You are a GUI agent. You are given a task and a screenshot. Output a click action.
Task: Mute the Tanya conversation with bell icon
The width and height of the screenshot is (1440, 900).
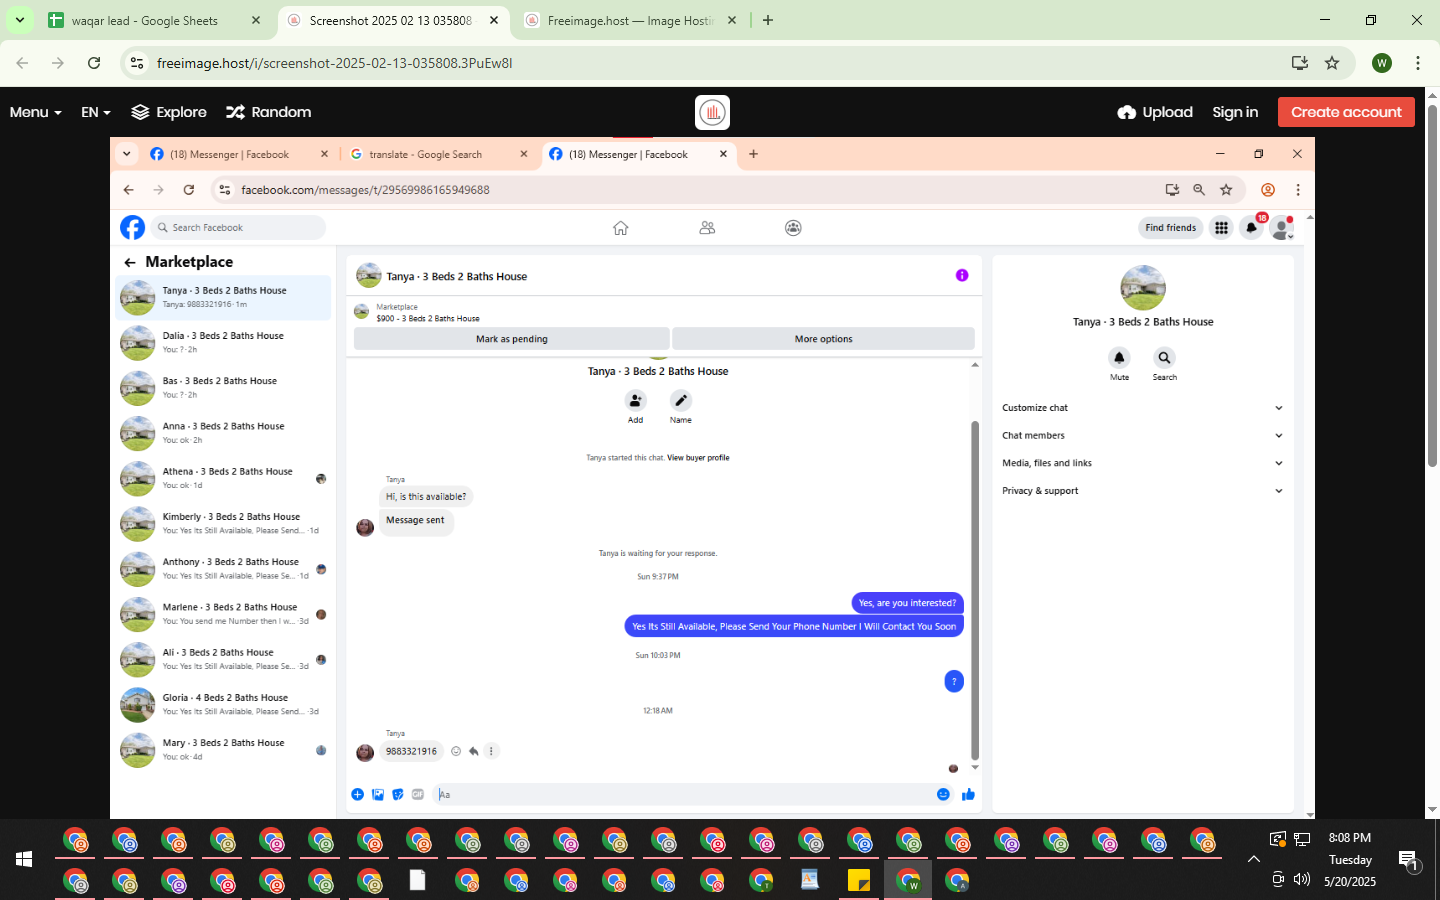[1119, 357]
